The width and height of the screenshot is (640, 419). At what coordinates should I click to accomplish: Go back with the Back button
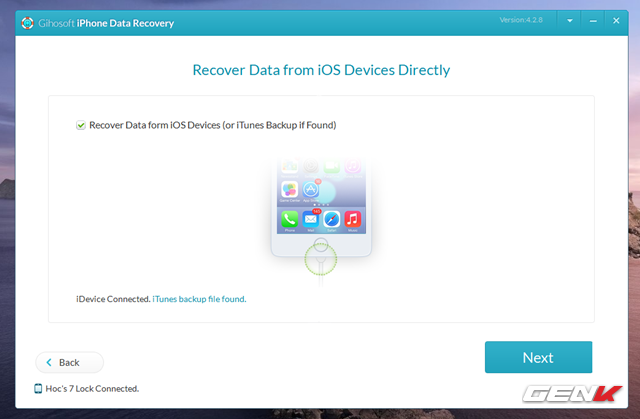[69, 362]
